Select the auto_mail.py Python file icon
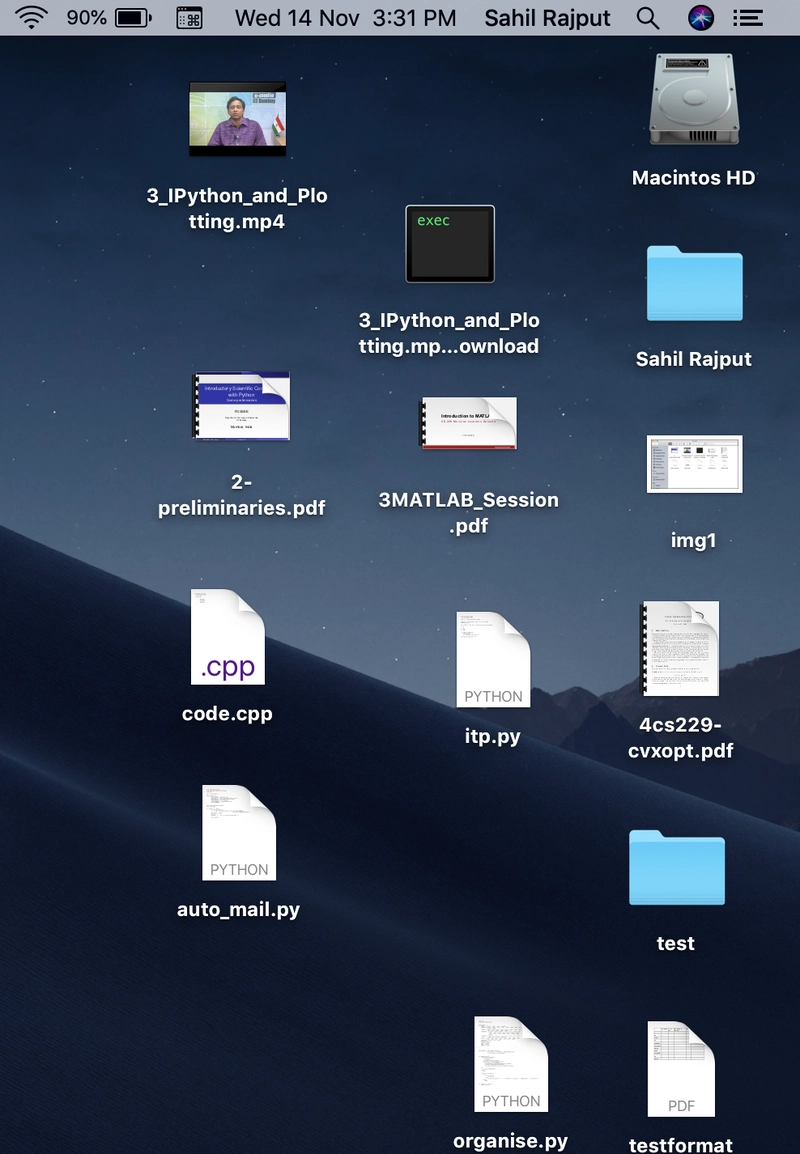 click(239, 832)
